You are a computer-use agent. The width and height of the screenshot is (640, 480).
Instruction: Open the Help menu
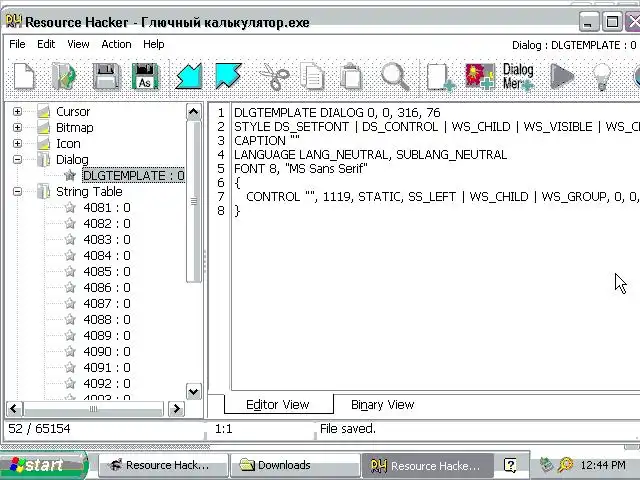(153, 44)
